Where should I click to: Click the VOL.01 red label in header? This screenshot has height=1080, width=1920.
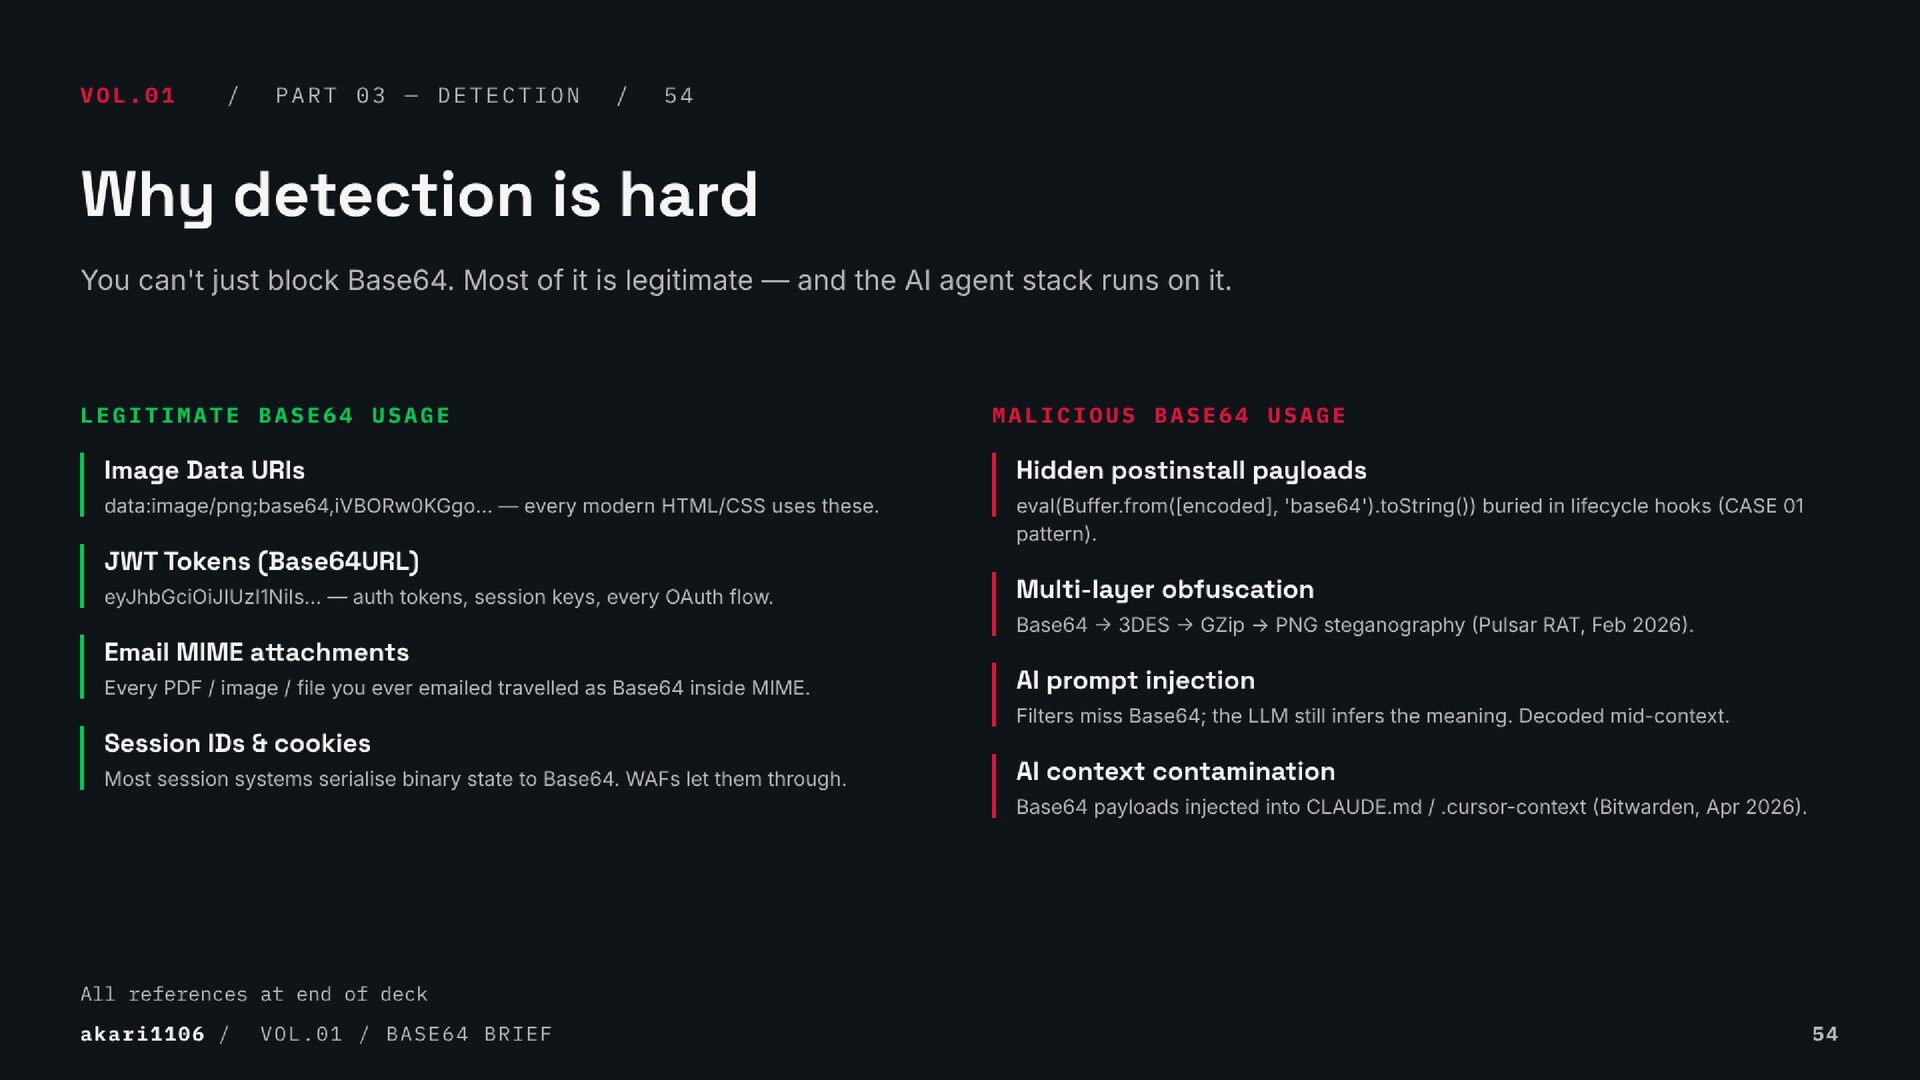128,96
